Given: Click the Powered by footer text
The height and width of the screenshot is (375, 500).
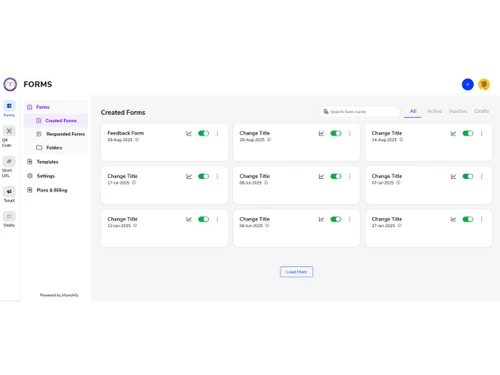Looking at the screenshot, I should (59, 295).
